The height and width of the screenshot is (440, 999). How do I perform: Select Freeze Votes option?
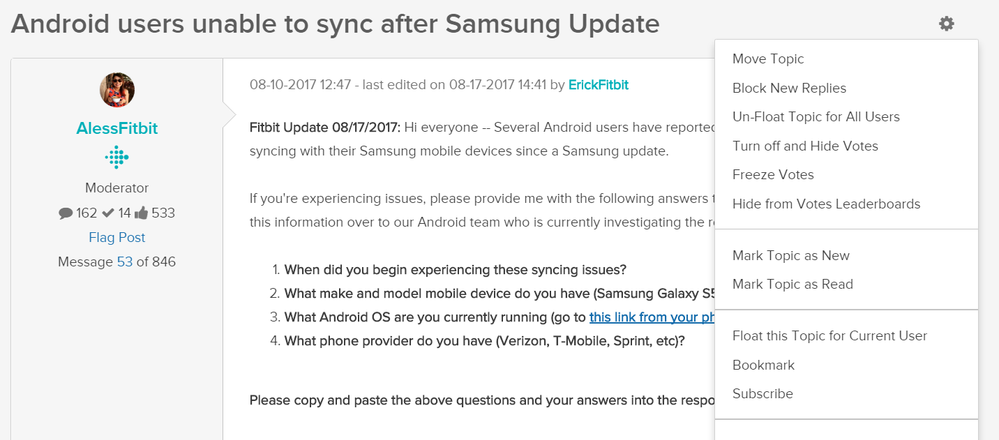point(773,175)
